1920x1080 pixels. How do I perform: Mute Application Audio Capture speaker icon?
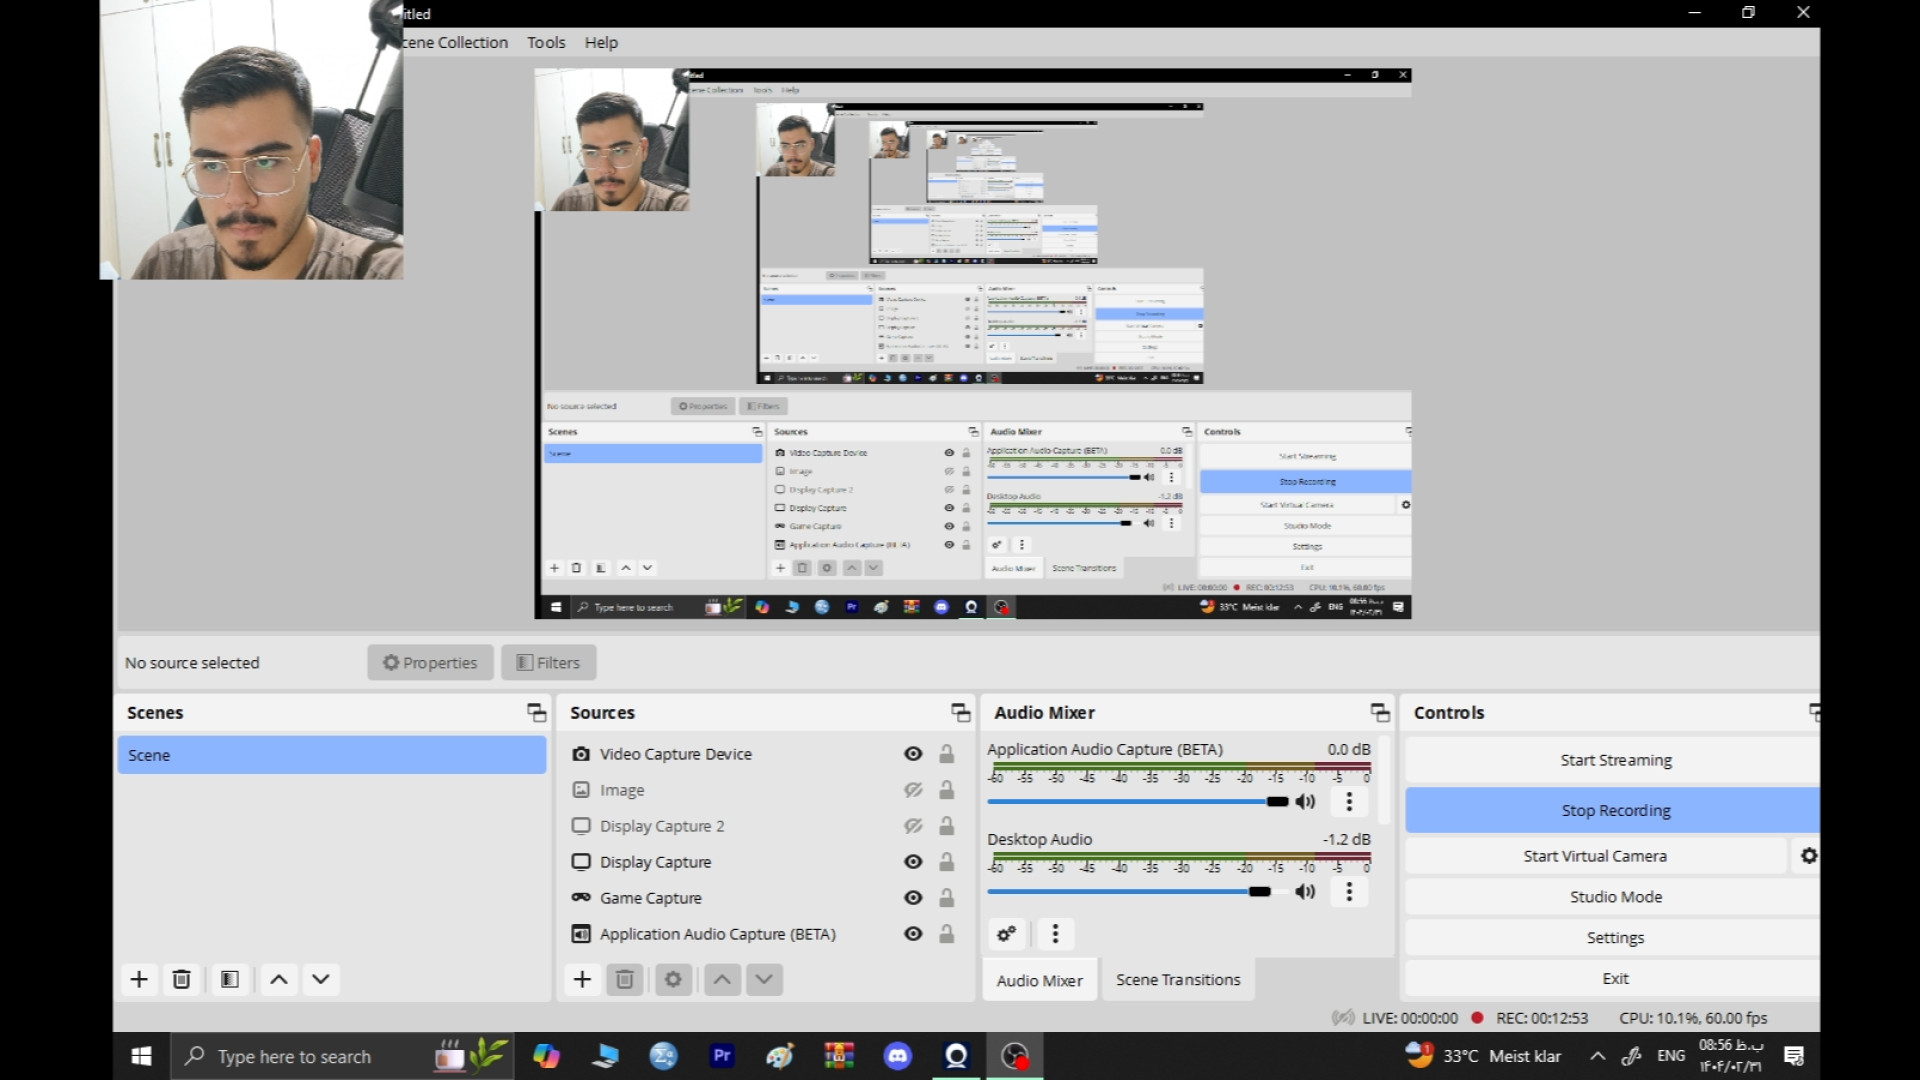1305,801
